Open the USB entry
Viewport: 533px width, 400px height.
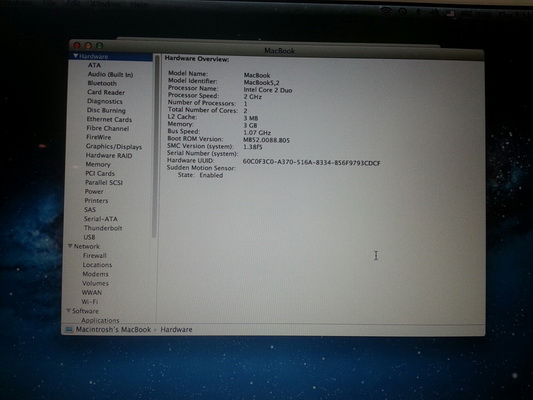tap(89, 237)
